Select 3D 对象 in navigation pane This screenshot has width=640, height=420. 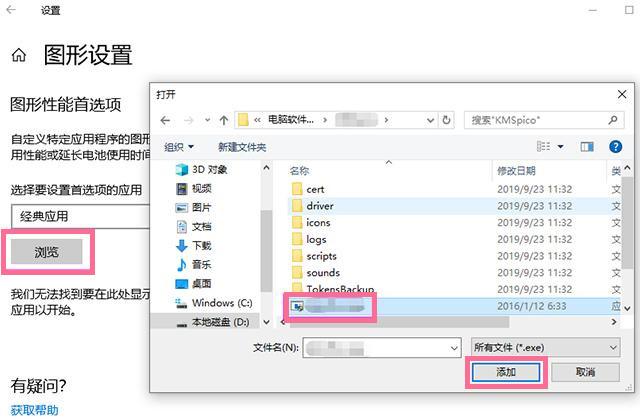click(201, 169)
